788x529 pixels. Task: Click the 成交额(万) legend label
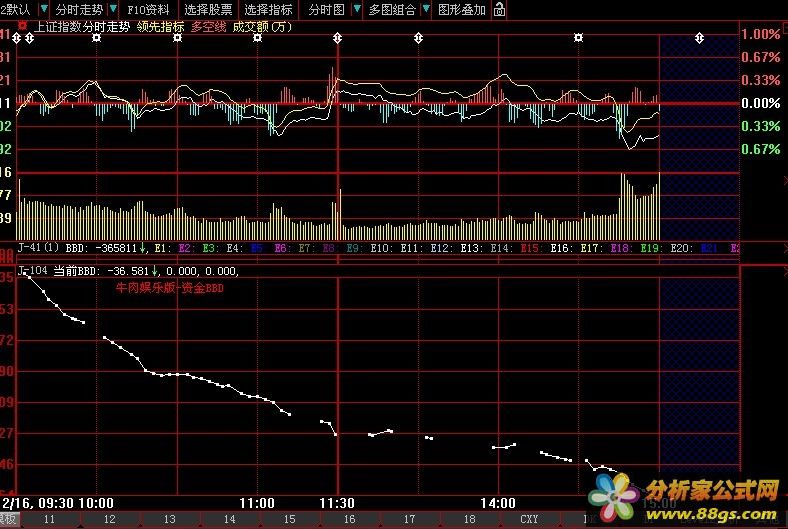pyautogui.click(x=262, y=27)
